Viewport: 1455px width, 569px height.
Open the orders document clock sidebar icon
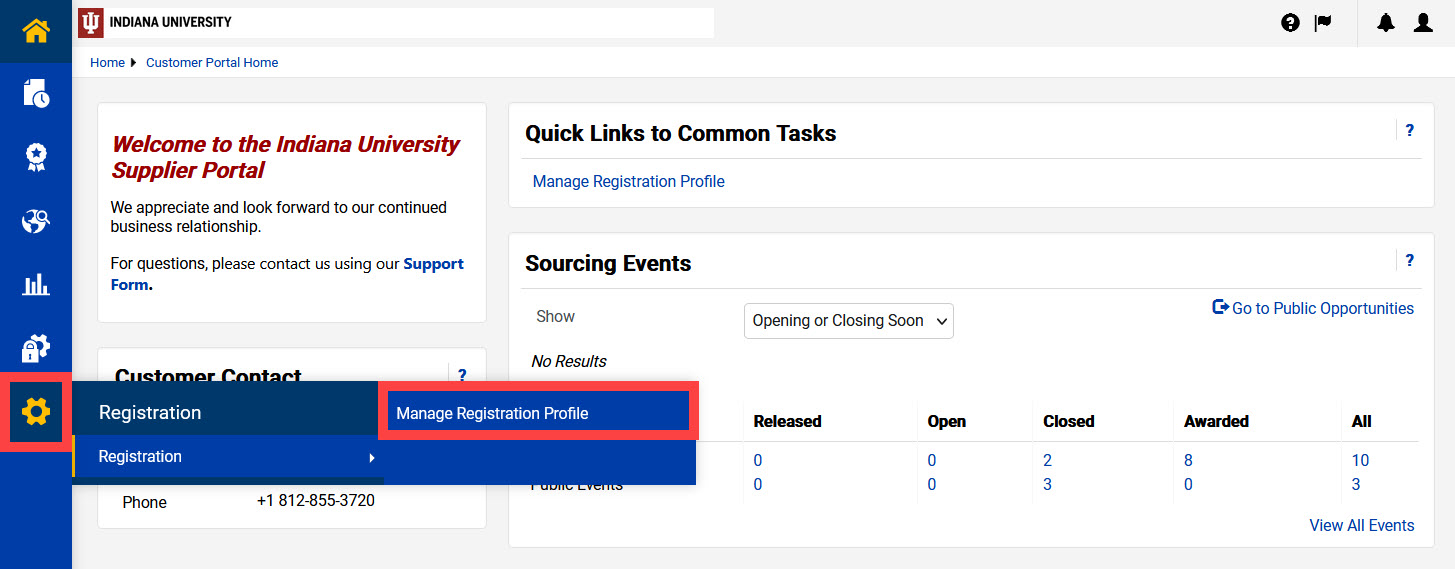pyautogui.click(x=36, y=93)
